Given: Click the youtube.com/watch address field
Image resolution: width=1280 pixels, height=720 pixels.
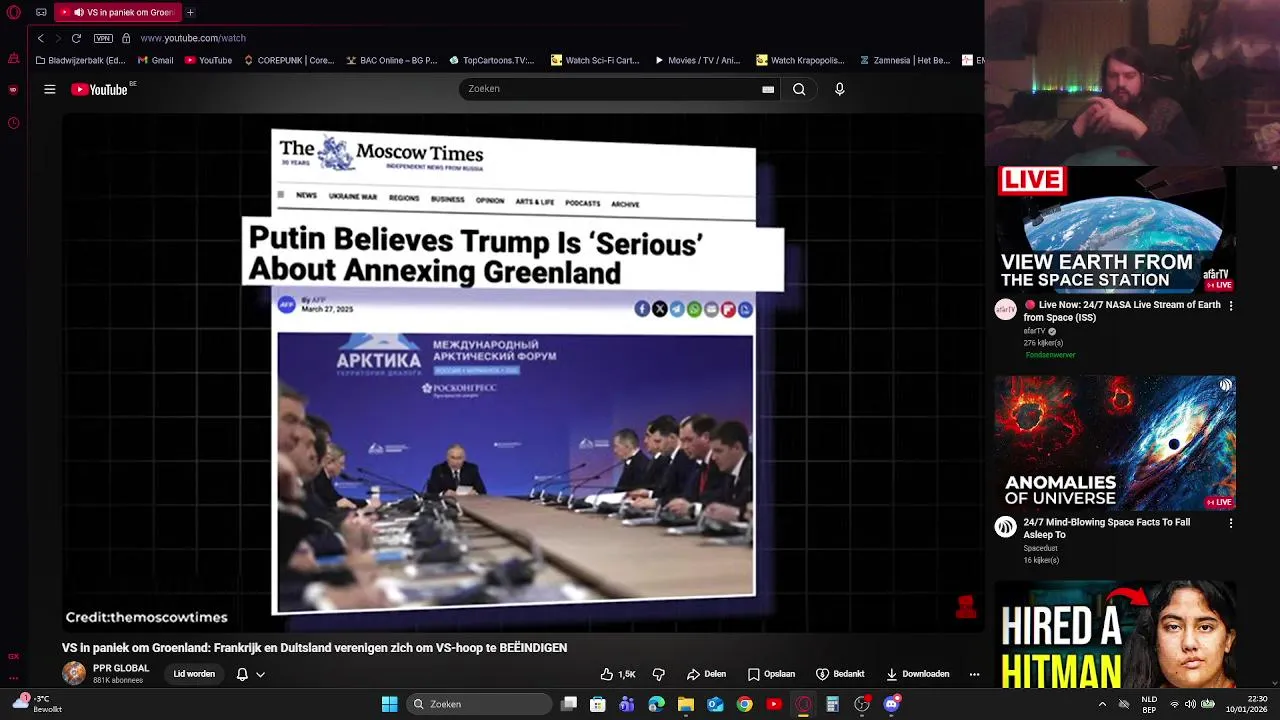Looking at the screenshot, I should [193, 38].
